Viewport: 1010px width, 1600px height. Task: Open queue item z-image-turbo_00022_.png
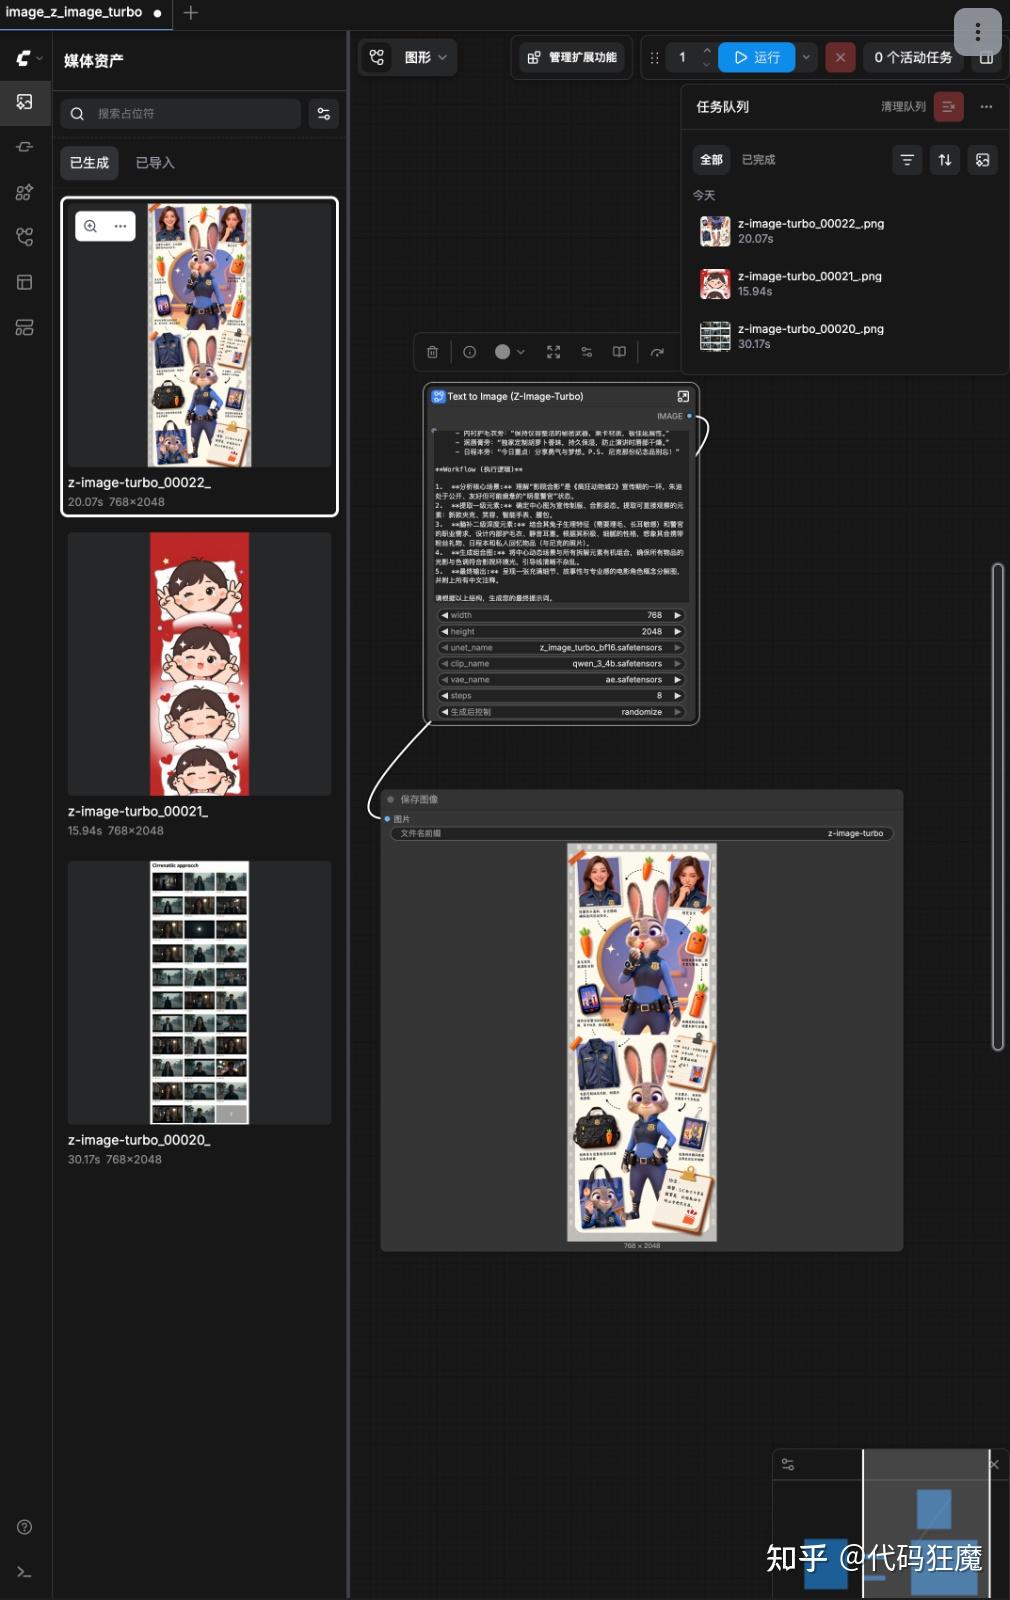tap(845, 231)
